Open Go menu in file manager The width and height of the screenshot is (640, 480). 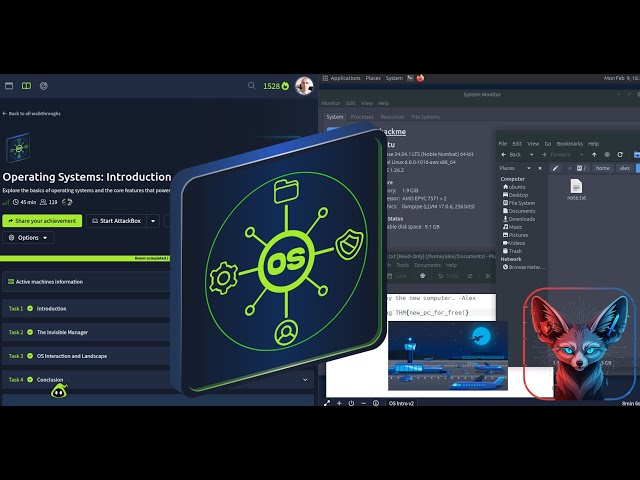pyautogui.click(x=548, y=144)
